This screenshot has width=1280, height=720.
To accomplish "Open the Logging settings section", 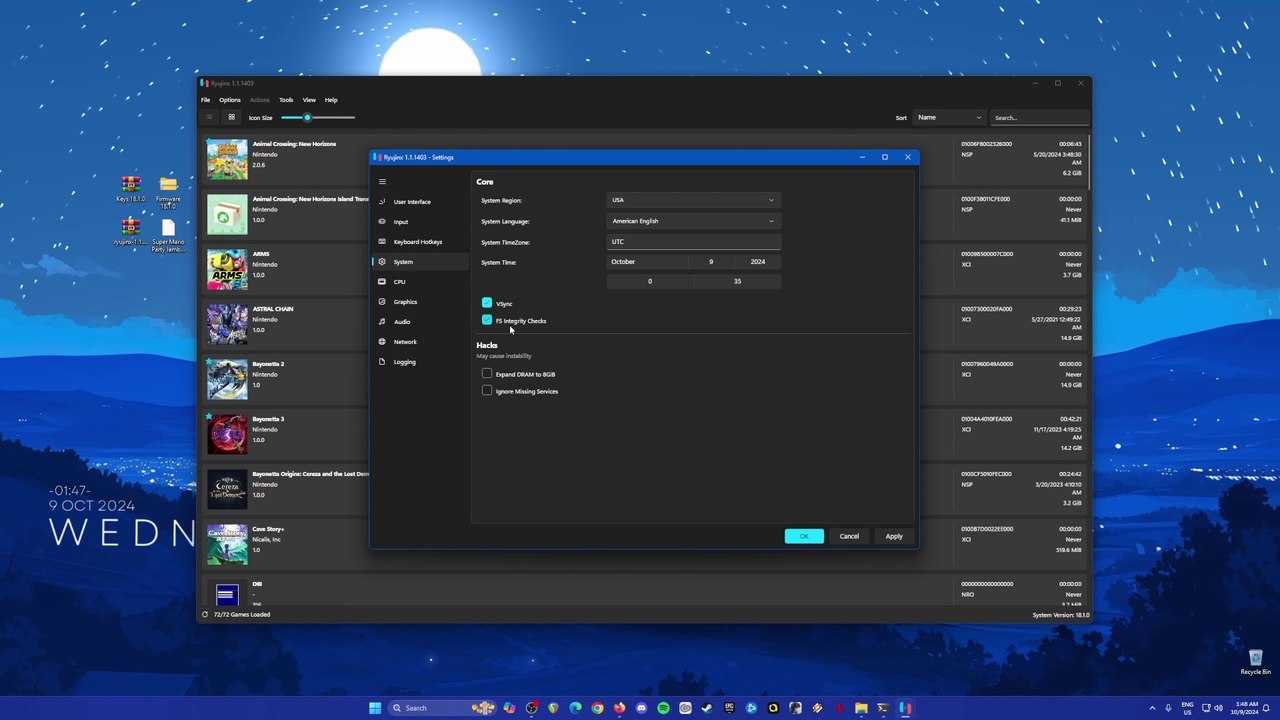I will [x=418, y=362].
